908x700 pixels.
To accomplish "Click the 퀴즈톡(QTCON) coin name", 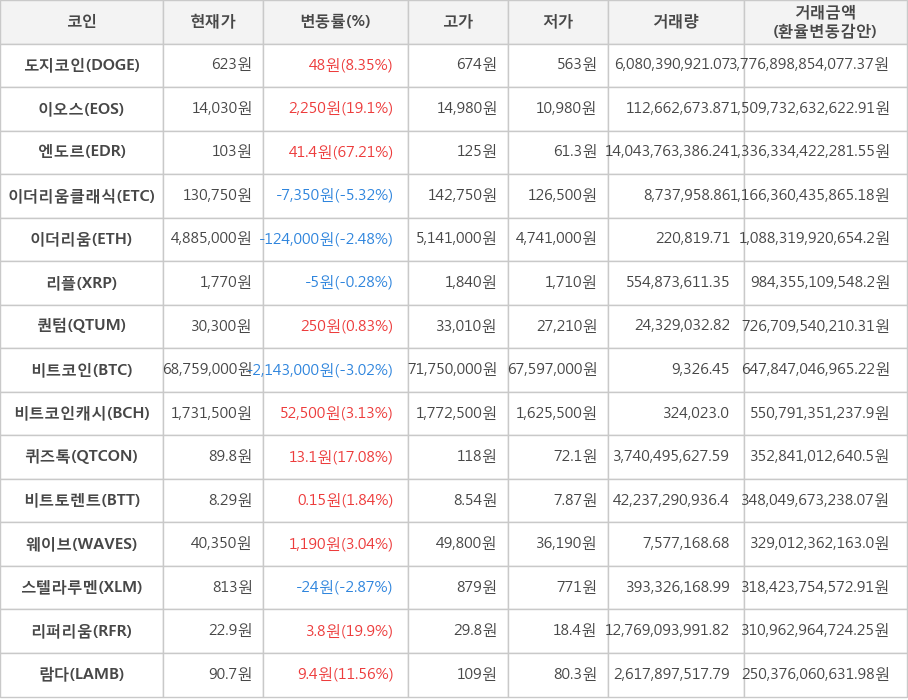I will (82, 457).
